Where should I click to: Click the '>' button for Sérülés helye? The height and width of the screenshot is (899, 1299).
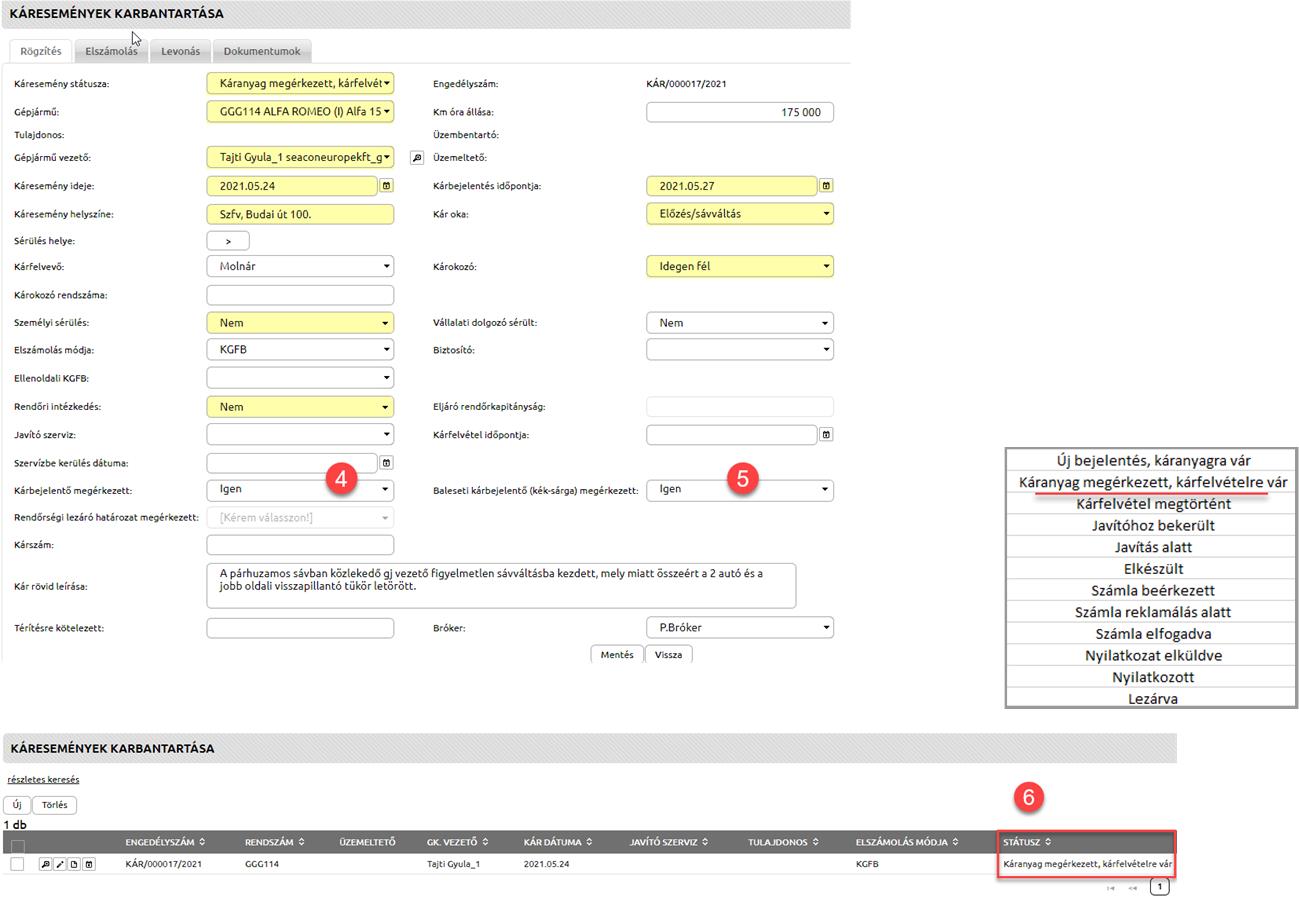[228, 241]
